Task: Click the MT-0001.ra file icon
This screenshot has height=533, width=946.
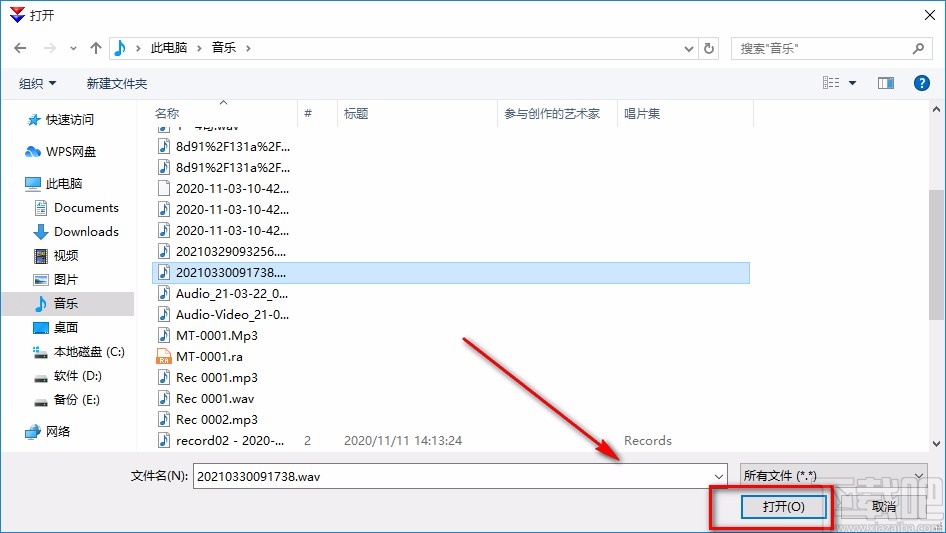Action: (164, 357)
